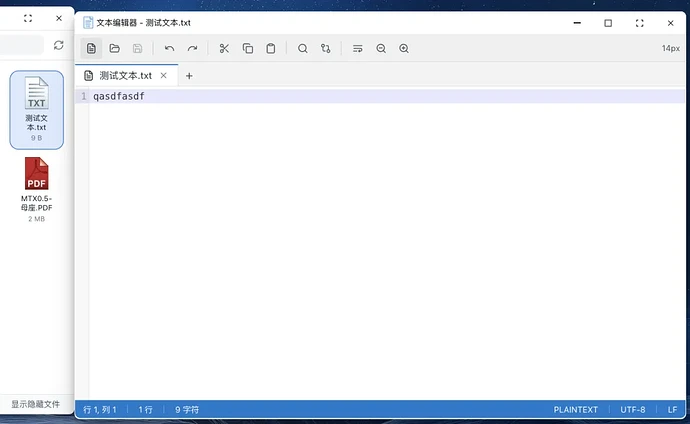Change the UTF-8 encoding in status bar

pyautogui.click(x=632, y=410)
